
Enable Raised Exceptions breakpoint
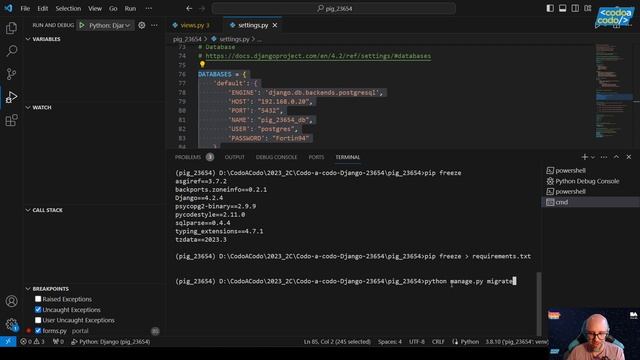(x=38, y=299)
